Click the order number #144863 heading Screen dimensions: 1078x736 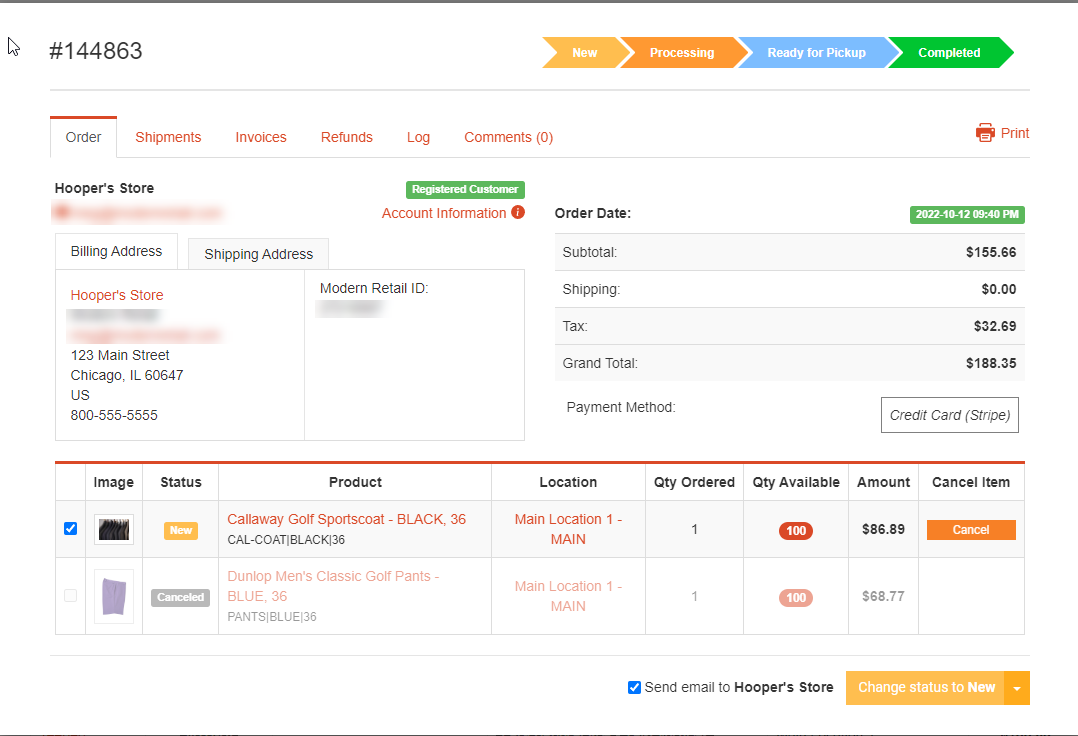click(96, 51)
